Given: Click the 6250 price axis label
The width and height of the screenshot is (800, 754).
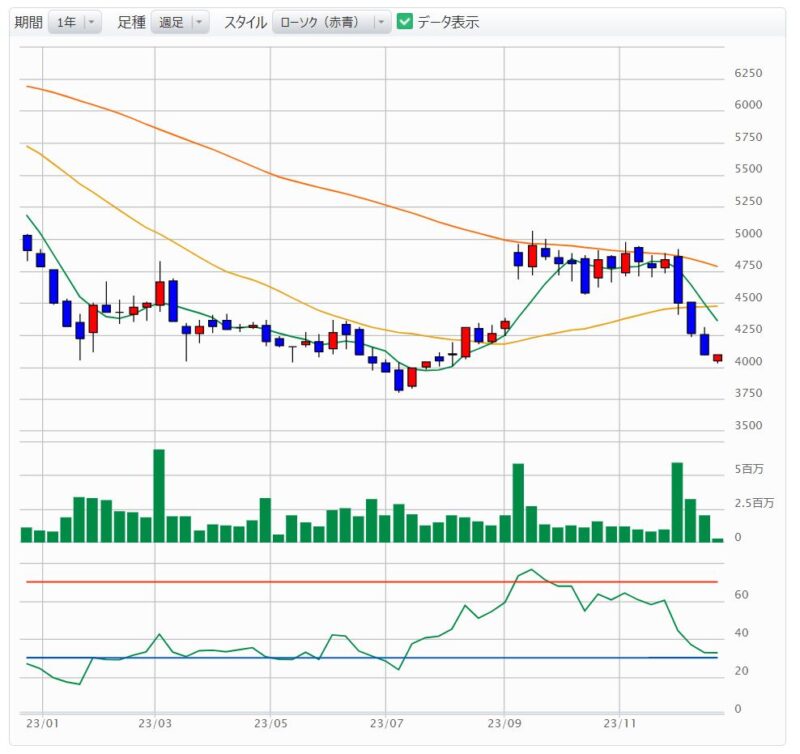Looking at the screenshot, I should (x=748, y=73).
